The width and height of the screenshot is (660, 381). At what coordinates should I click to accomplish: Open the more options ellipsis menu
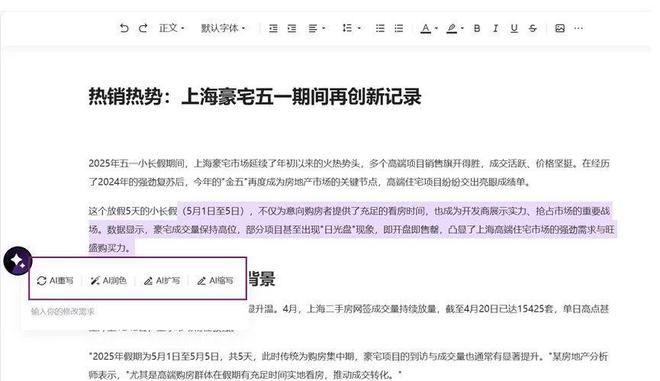(x=579, y=28)
